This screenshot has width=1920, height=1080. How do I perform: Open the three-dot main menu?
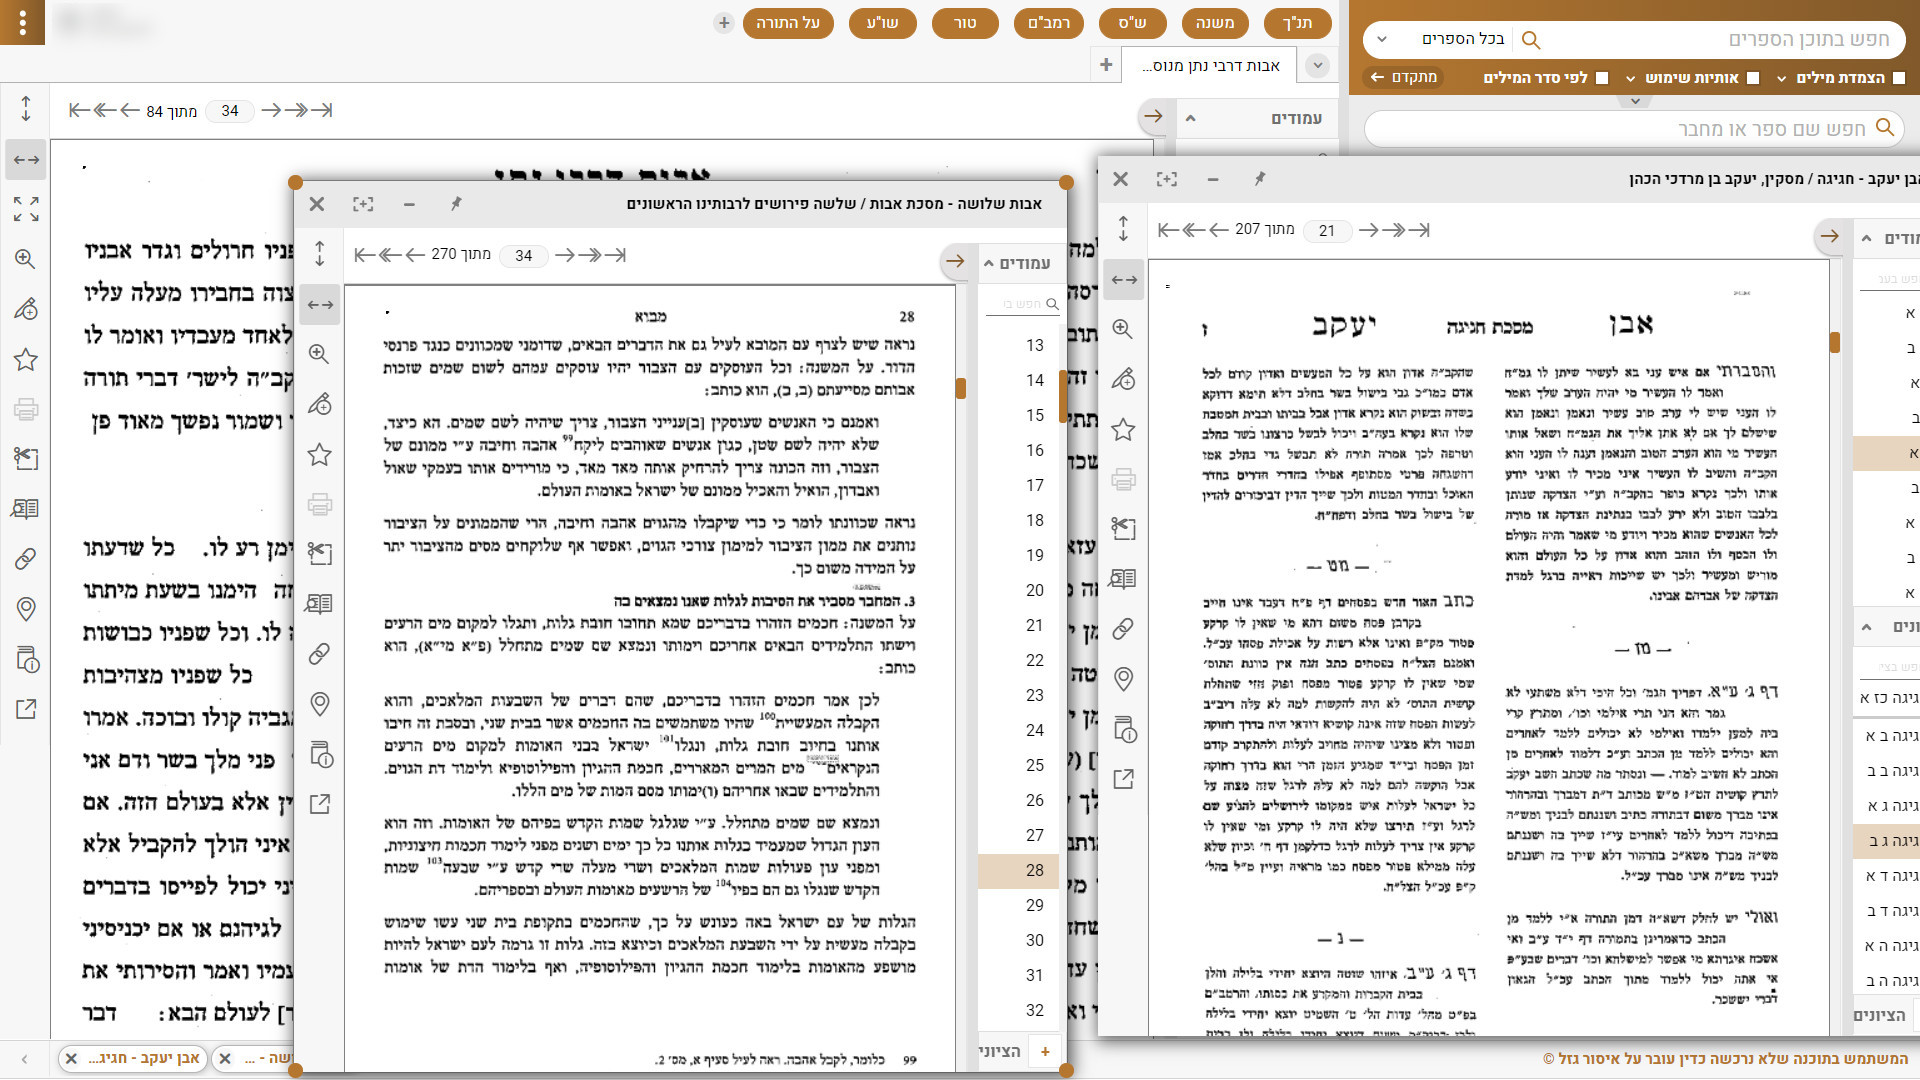tap(22, 22)
